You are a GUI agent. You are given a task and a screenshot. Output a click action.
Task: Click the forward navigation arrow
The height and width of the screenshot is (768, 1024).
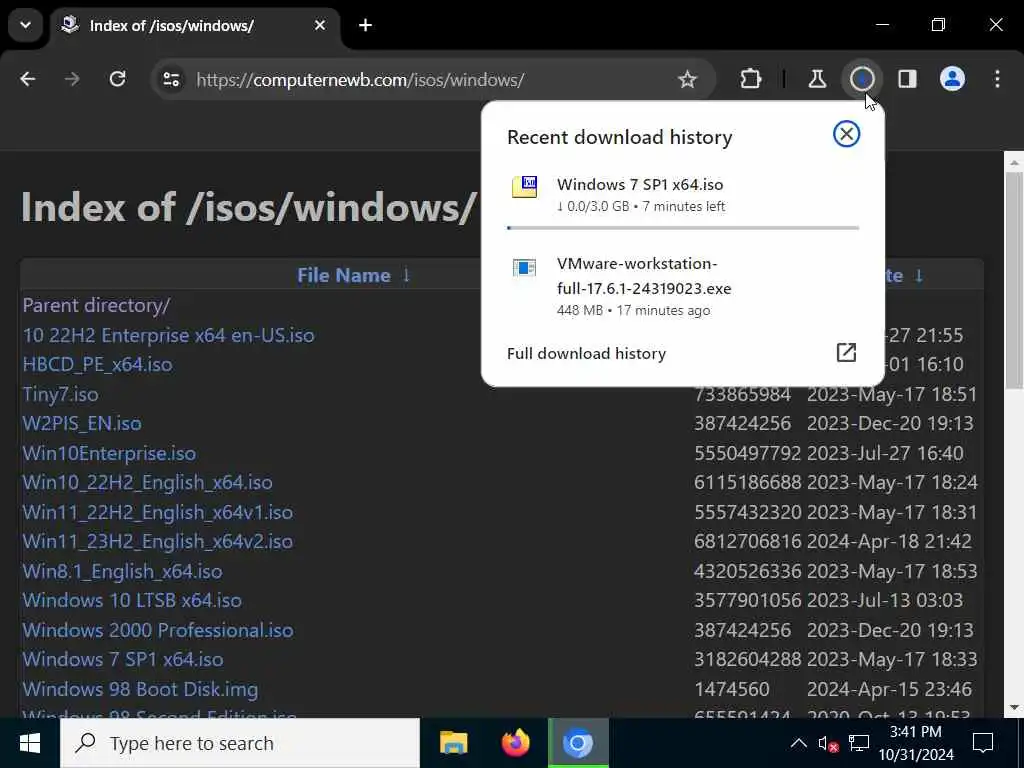click(x=72, y=80)
